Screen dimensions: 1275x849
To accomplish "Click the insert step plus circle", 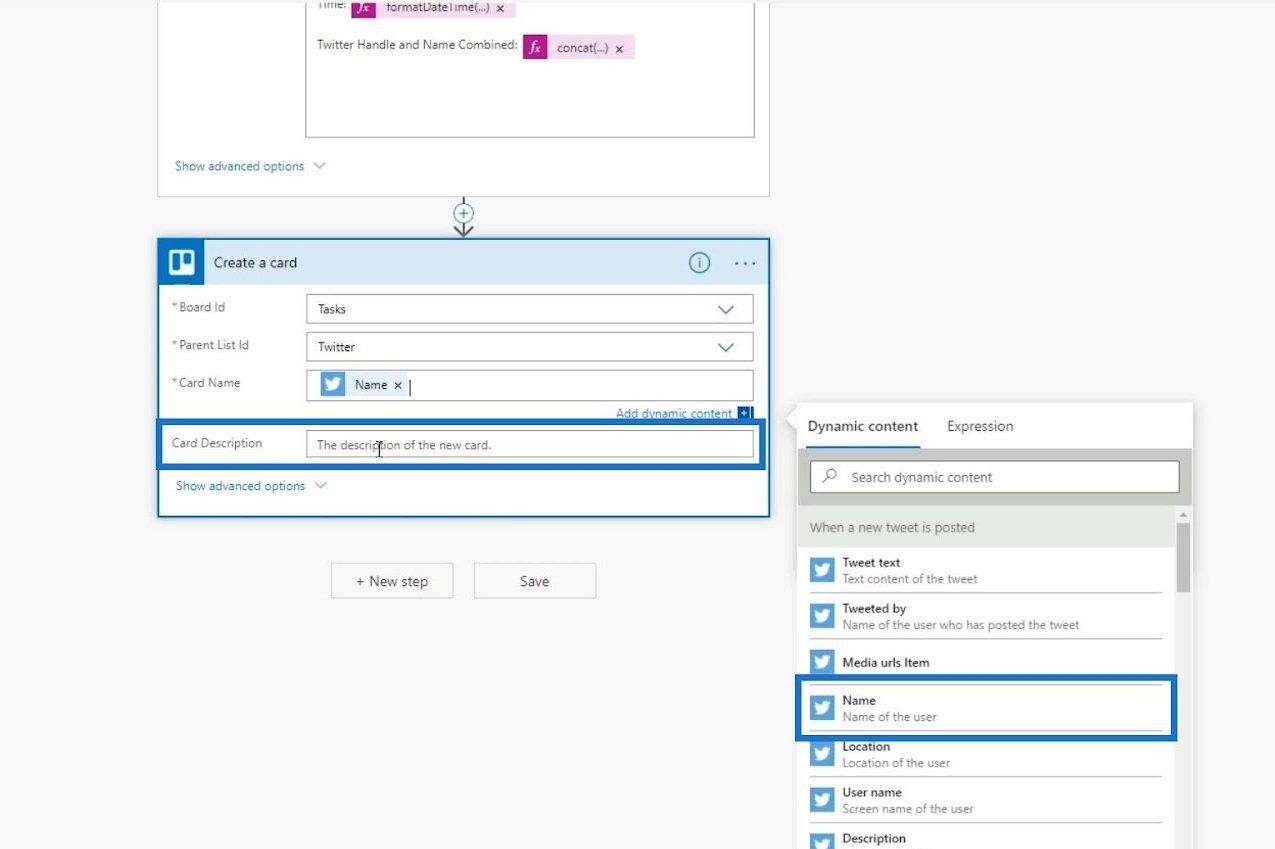I will (x=463, y=213).
